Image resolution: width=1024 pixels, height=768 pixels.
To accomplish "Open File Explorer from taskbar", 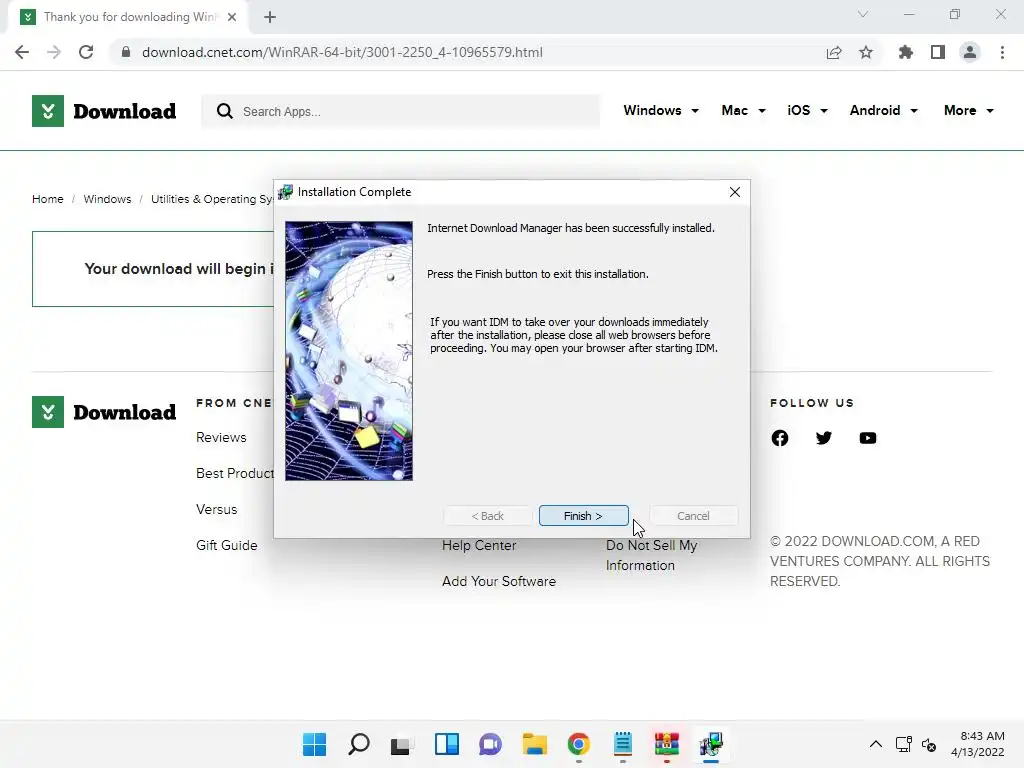I will coord(535,744).
